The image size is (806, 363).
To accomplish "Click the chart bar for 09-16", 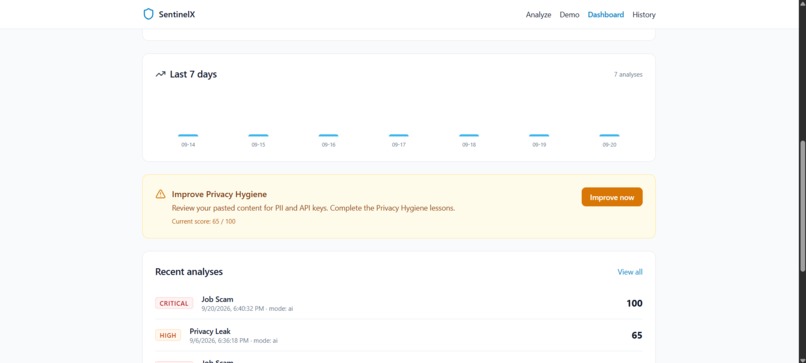I will pos(328,135).
